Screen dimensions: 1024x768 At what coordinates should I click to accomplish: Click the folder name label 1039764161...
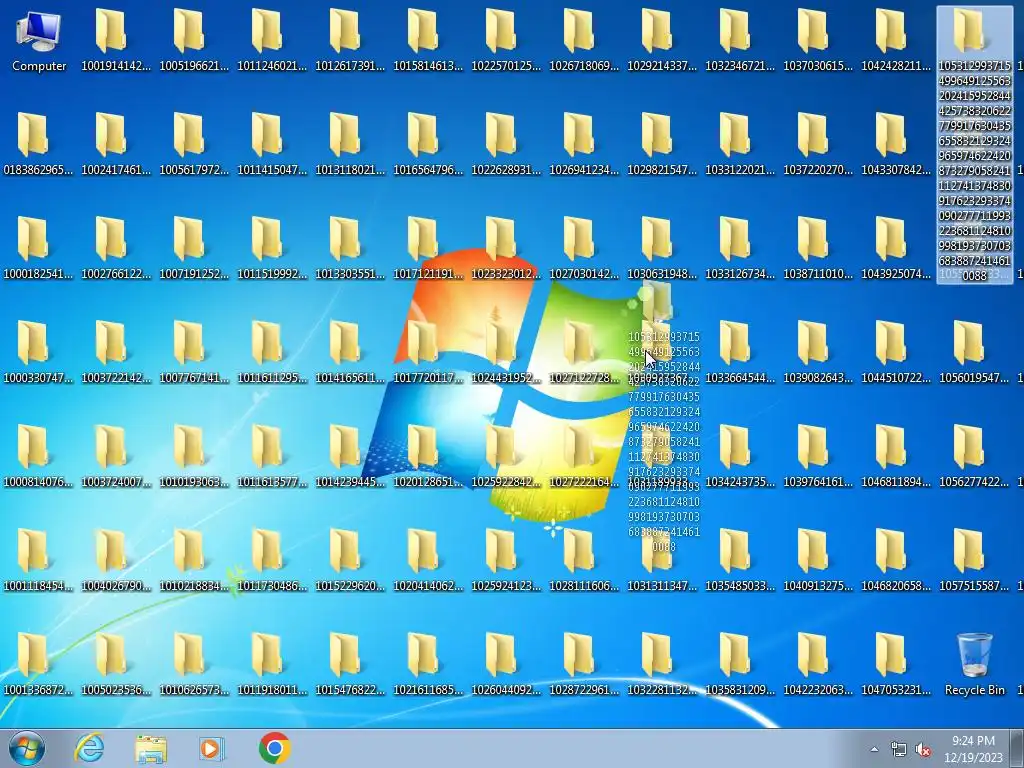(x=818, y=482)
